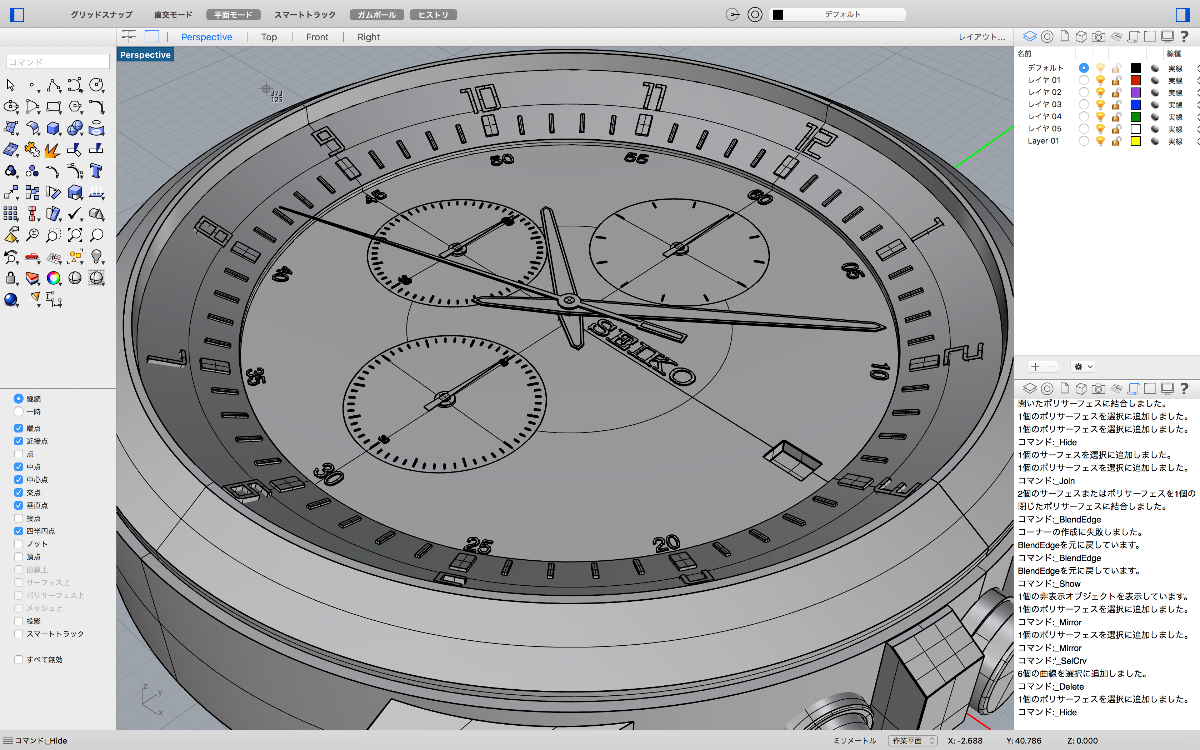
Task: Check the すべて無効 (disable all) checkbox
Action: click(x=19, y=660)
